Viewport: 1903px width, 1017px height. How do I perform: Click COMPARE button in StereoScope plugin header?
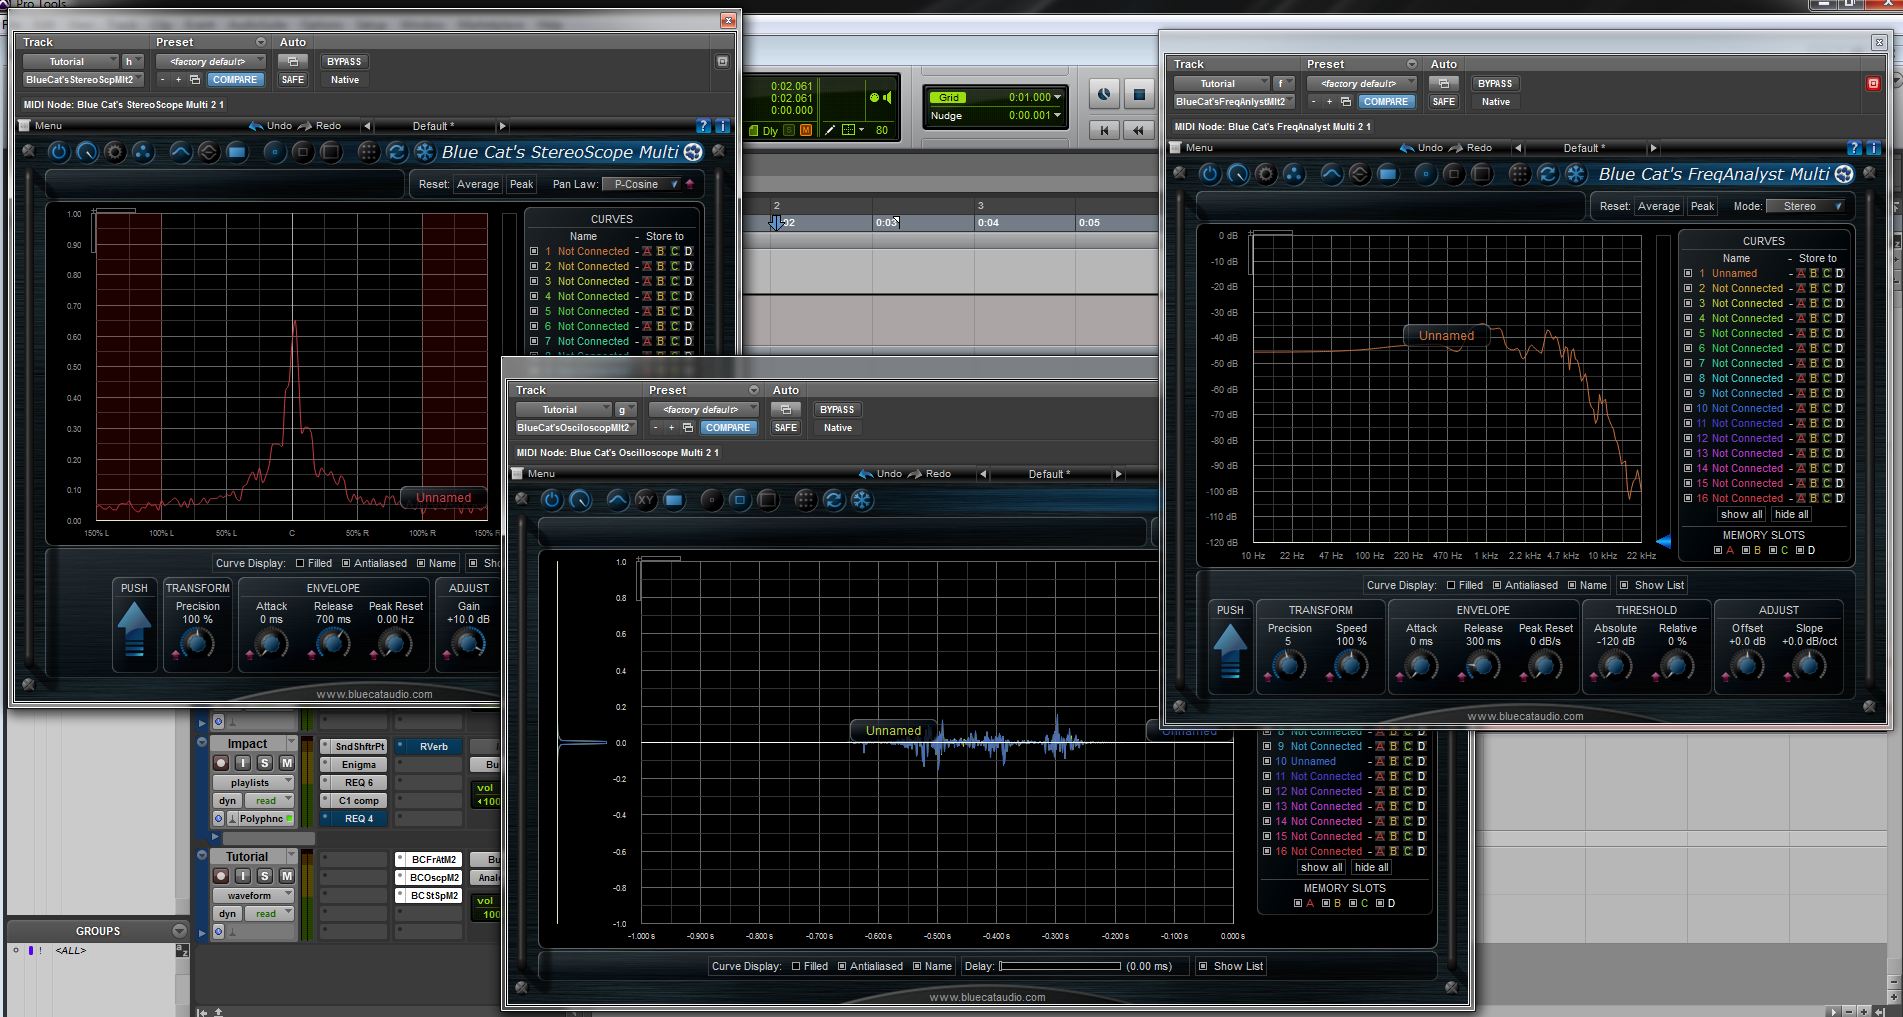(x=235, y=80)
